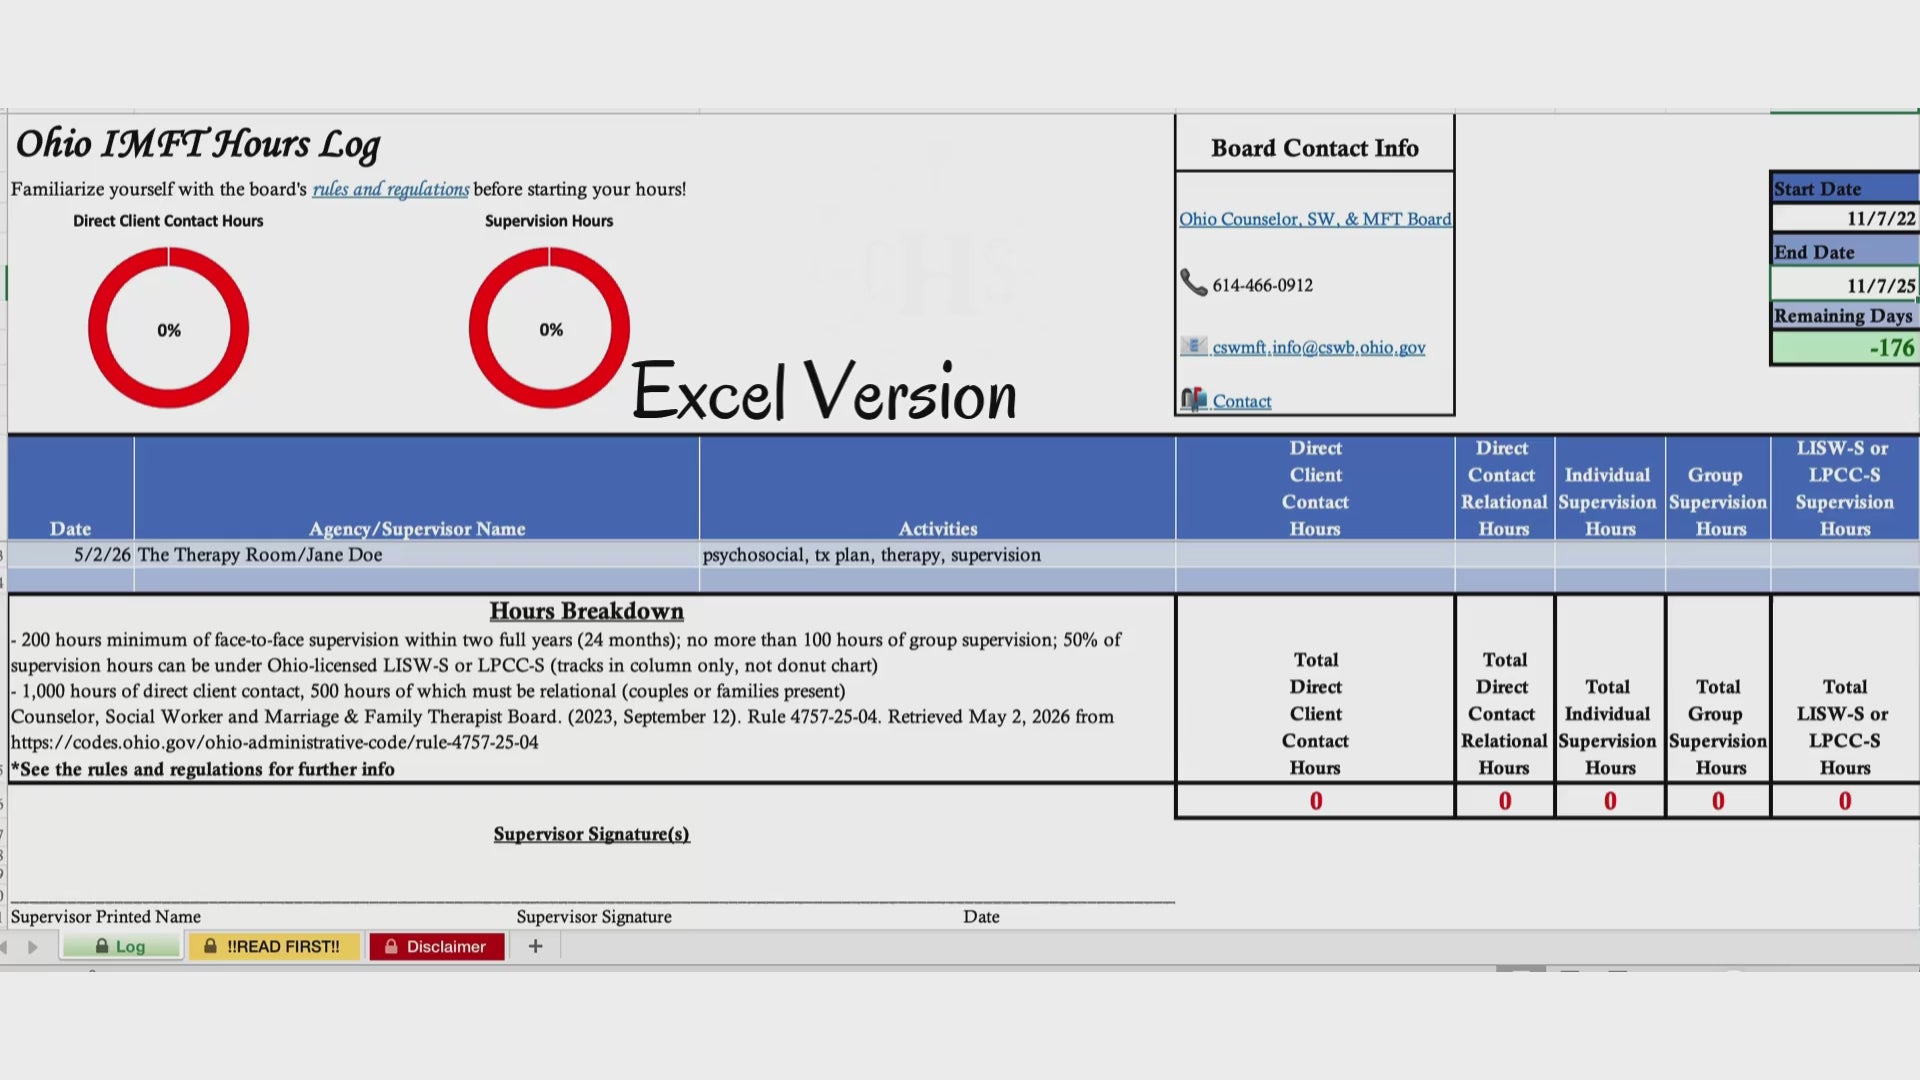Select The Therapy Room/Jane Doe cell
Image resolution: width=1920 pixels, height=1080 pixels.
(417, 555)
